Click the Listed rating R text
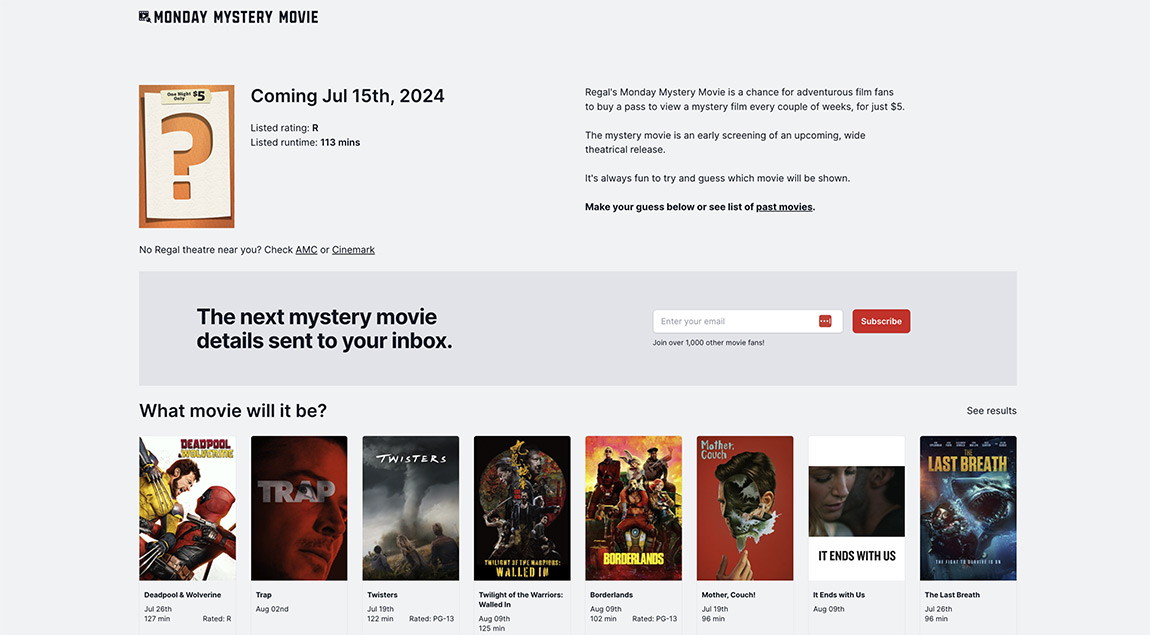1150x635 pixels. pos(285,128)
